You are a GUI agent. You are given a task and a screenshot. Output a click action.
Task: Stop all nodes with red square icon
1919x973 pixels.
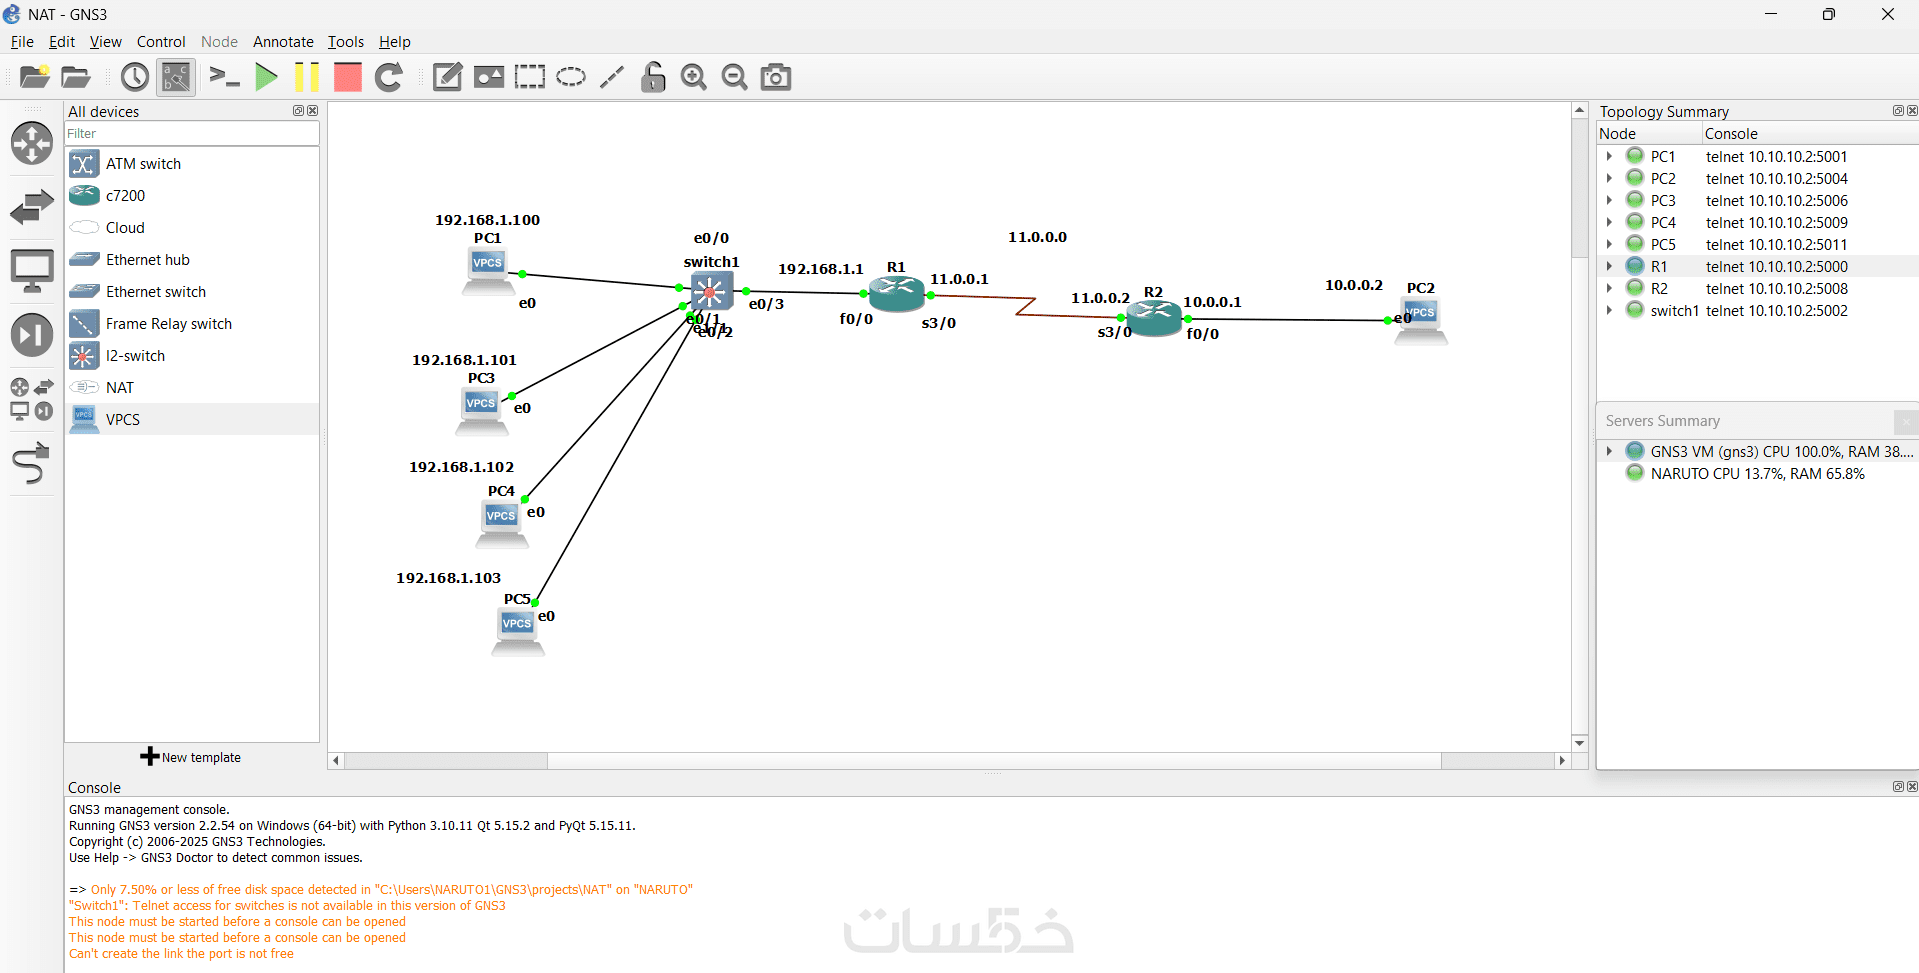pos(347,77)
